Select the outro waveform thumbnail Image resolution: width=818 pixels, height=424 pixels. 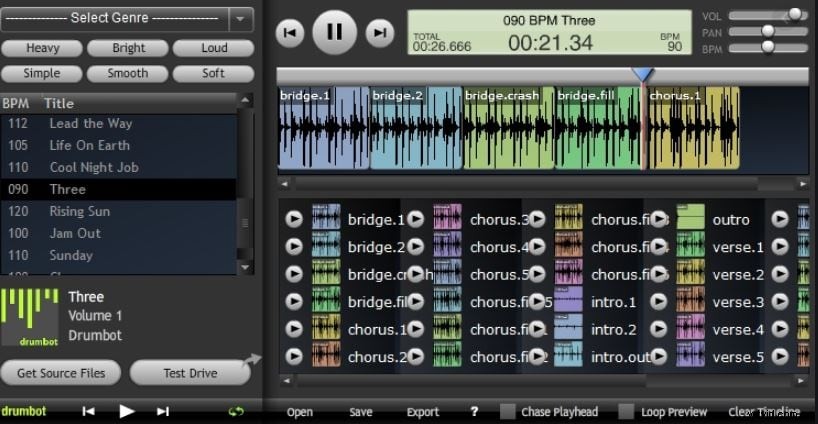click(x=690, y=217)
